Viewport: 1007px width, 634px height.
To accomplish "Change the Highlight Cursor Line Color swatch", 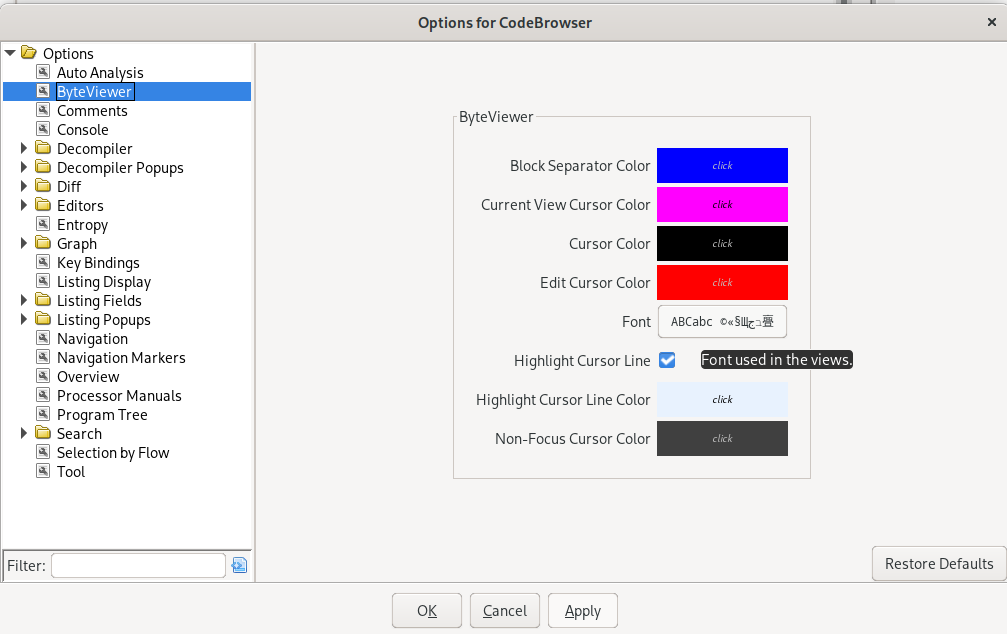I will tap(722, 400).
